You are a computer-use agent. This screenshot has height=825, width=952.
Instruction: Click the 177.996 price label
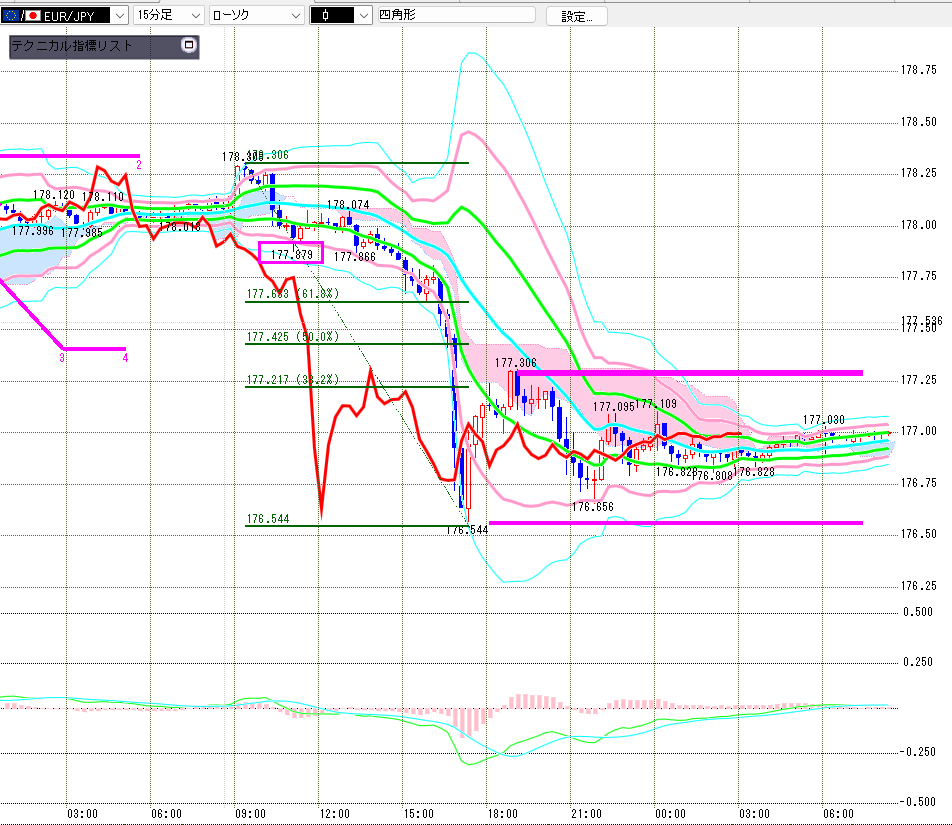[x=33, y=231]
